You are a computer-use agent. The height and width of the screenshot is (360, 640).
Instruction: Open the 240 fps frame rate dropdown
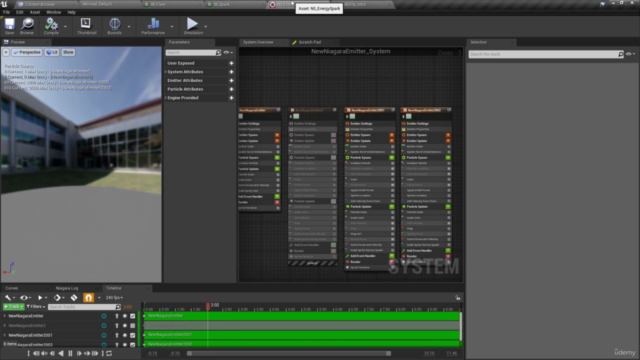coord(114,298)
